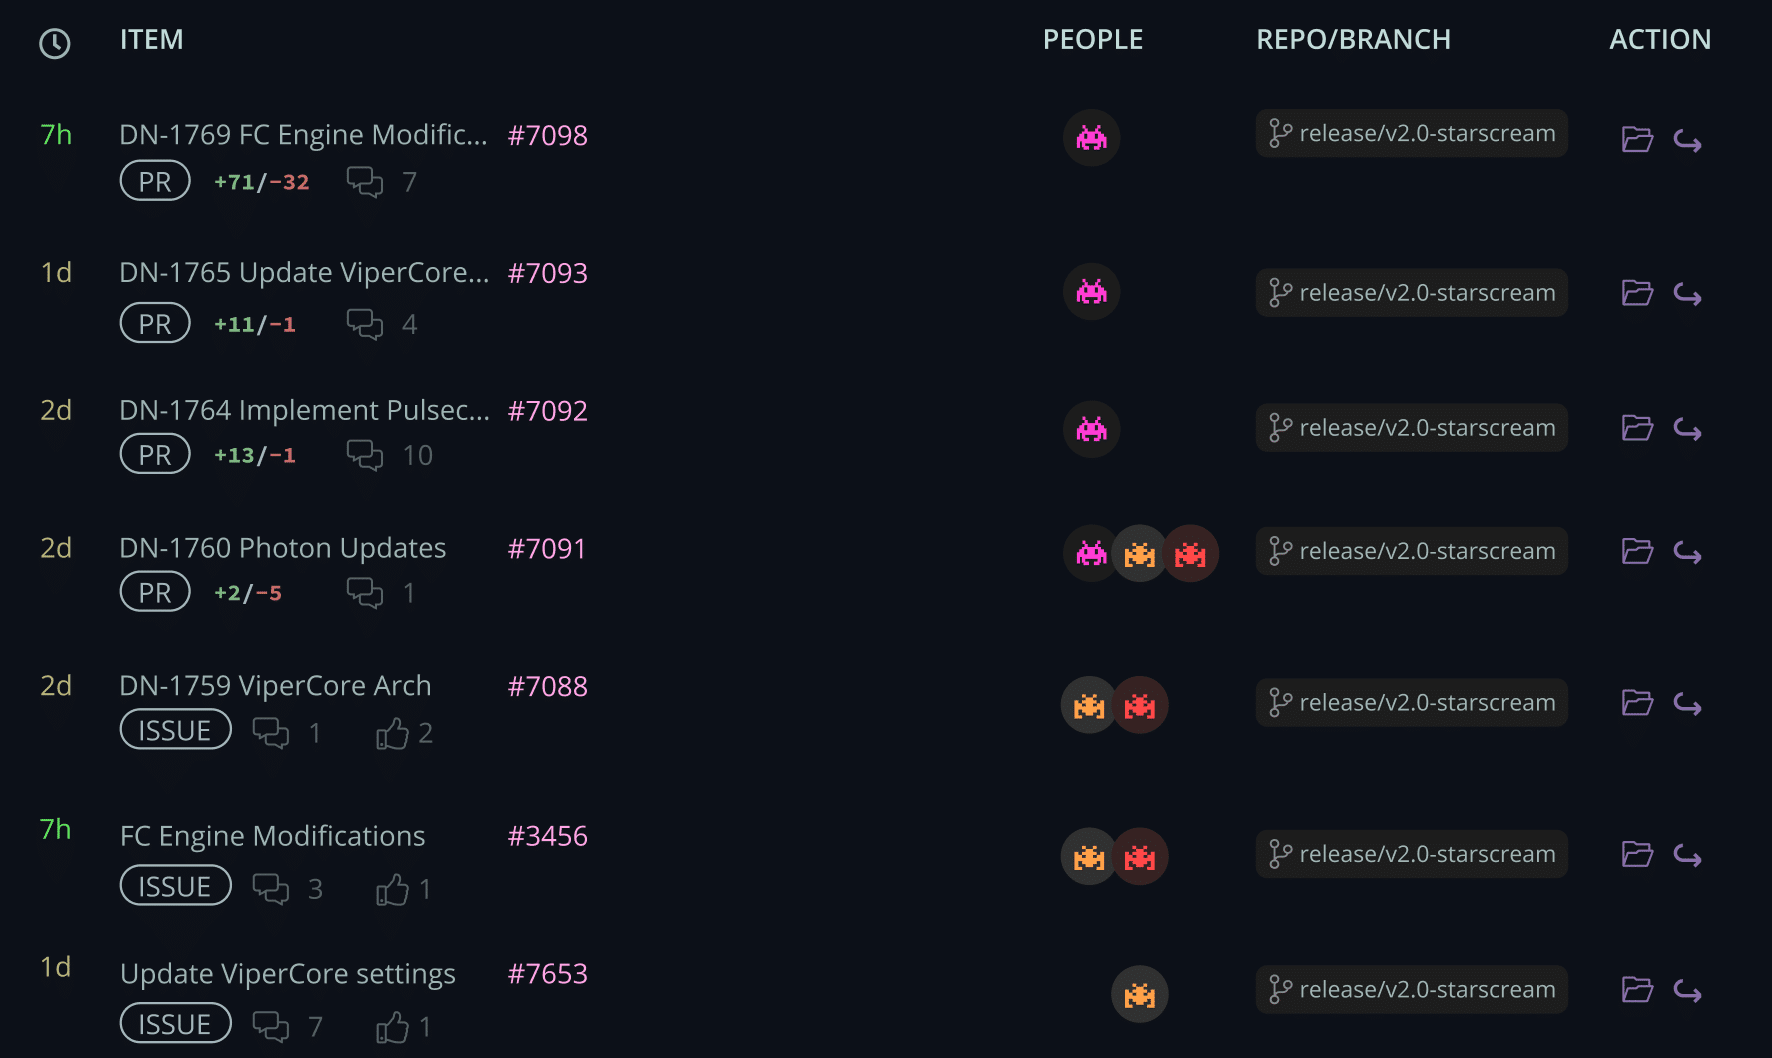The height and width of the screenshot is (1058, 1772).
Task: Click share arrow icon for #7093 row
Action: (1688, 294)
